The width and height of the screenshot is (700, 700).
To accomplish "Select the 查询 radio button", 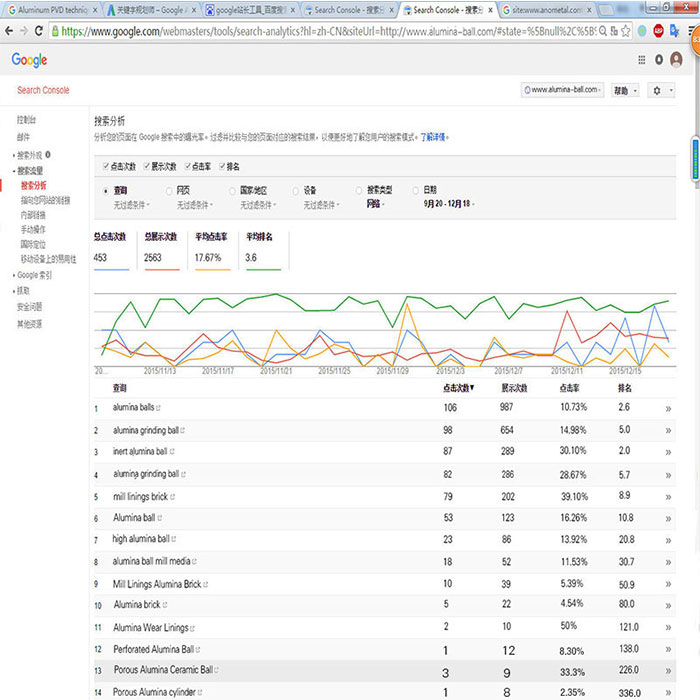I will coord(106,191).
